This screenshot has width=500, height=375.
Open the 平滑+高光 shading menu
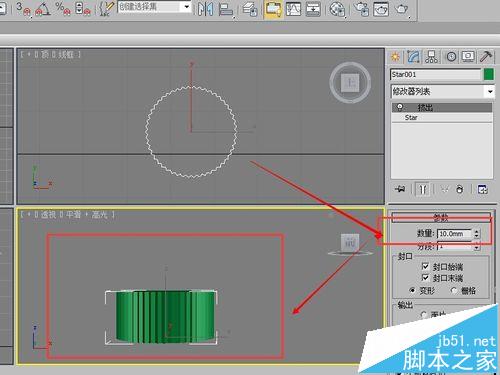86,215
